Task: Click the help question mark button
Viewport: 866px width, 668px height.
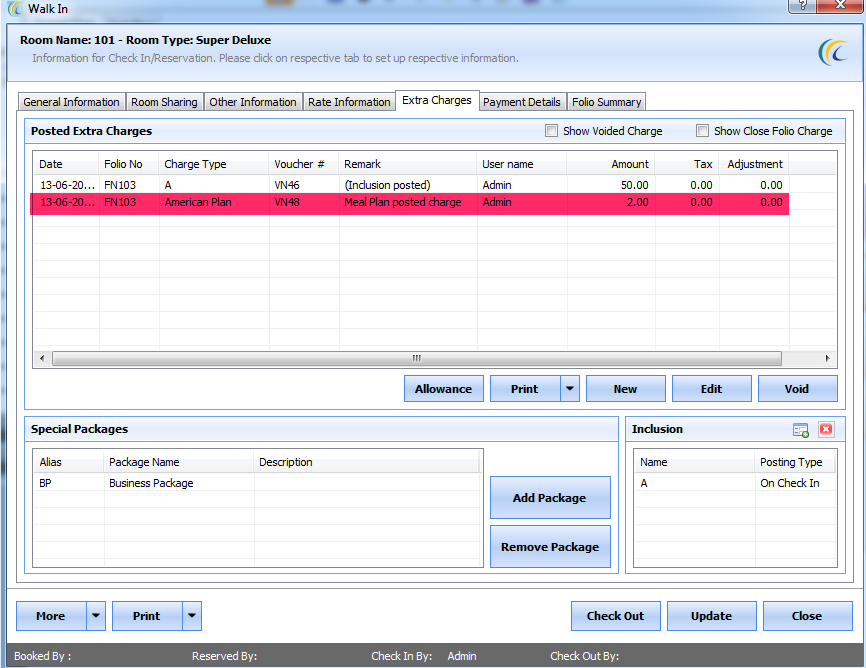Action: (x=802, y=6)
